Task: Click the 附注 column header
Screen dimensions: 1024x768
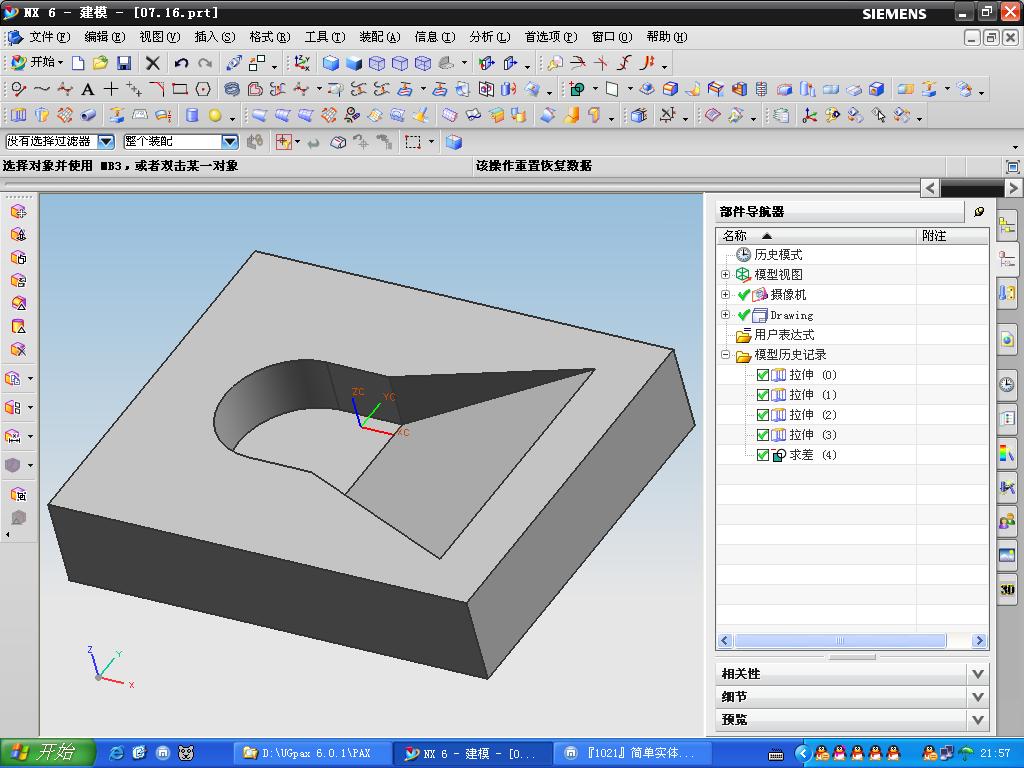Action: (x=952, y=236)
